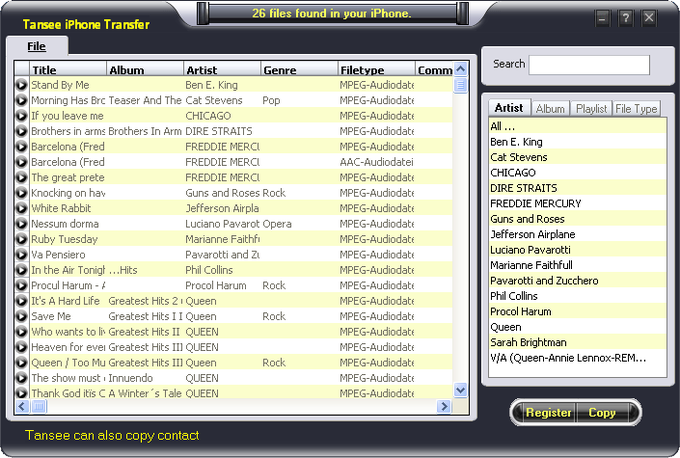Play the Morning Has Broken track
Screen dimensions: 680x458
(x=21, y=101)
